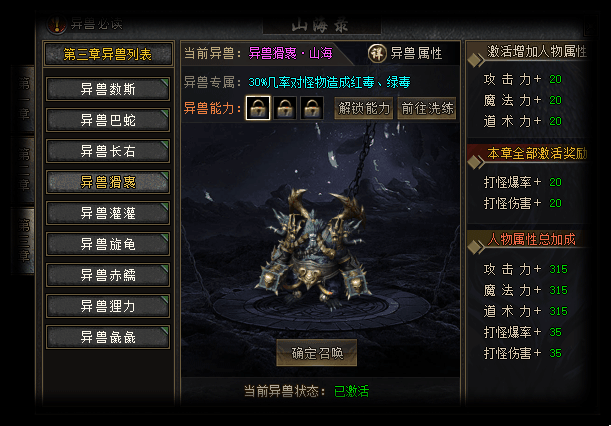This screenshot has width=611, height=426.
Task: Confirm summon with 确定召唤 button
Action: click(317, 353)
